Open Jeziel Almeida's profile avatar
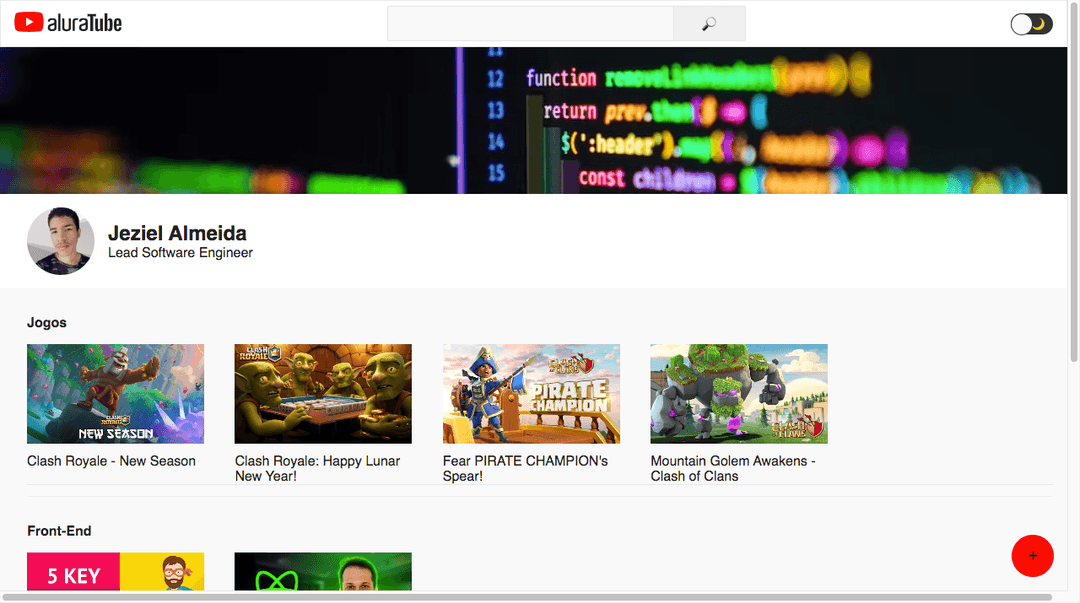Image resolution: width=1080 pixels, height=603 pixels. pos(61,241)
